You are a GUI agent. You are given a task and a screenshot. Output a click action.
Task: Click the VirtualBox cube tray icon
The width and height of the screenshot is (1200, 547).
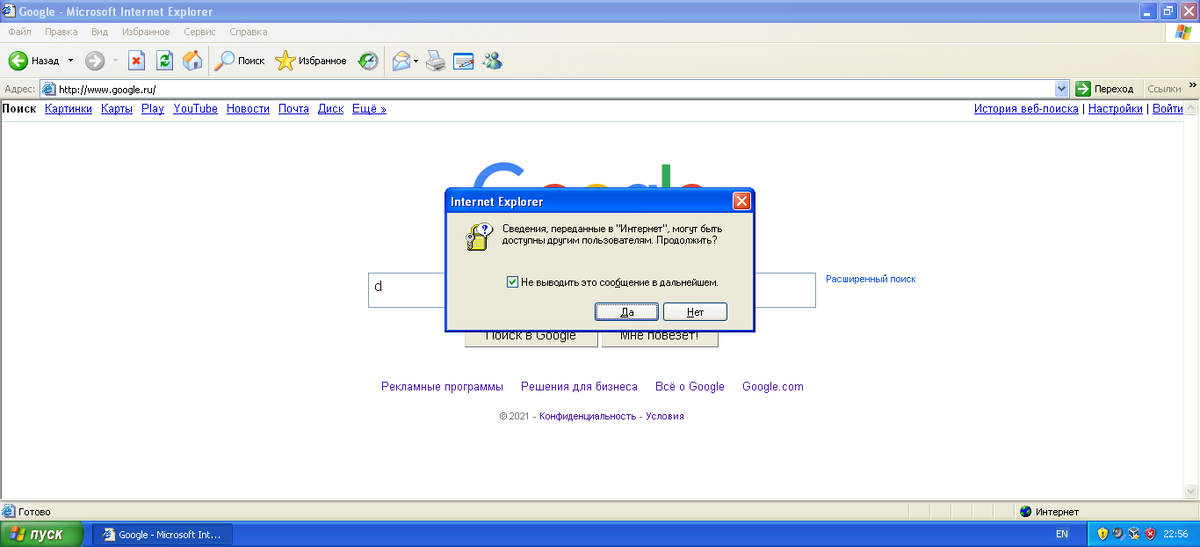pos(1133,534)
